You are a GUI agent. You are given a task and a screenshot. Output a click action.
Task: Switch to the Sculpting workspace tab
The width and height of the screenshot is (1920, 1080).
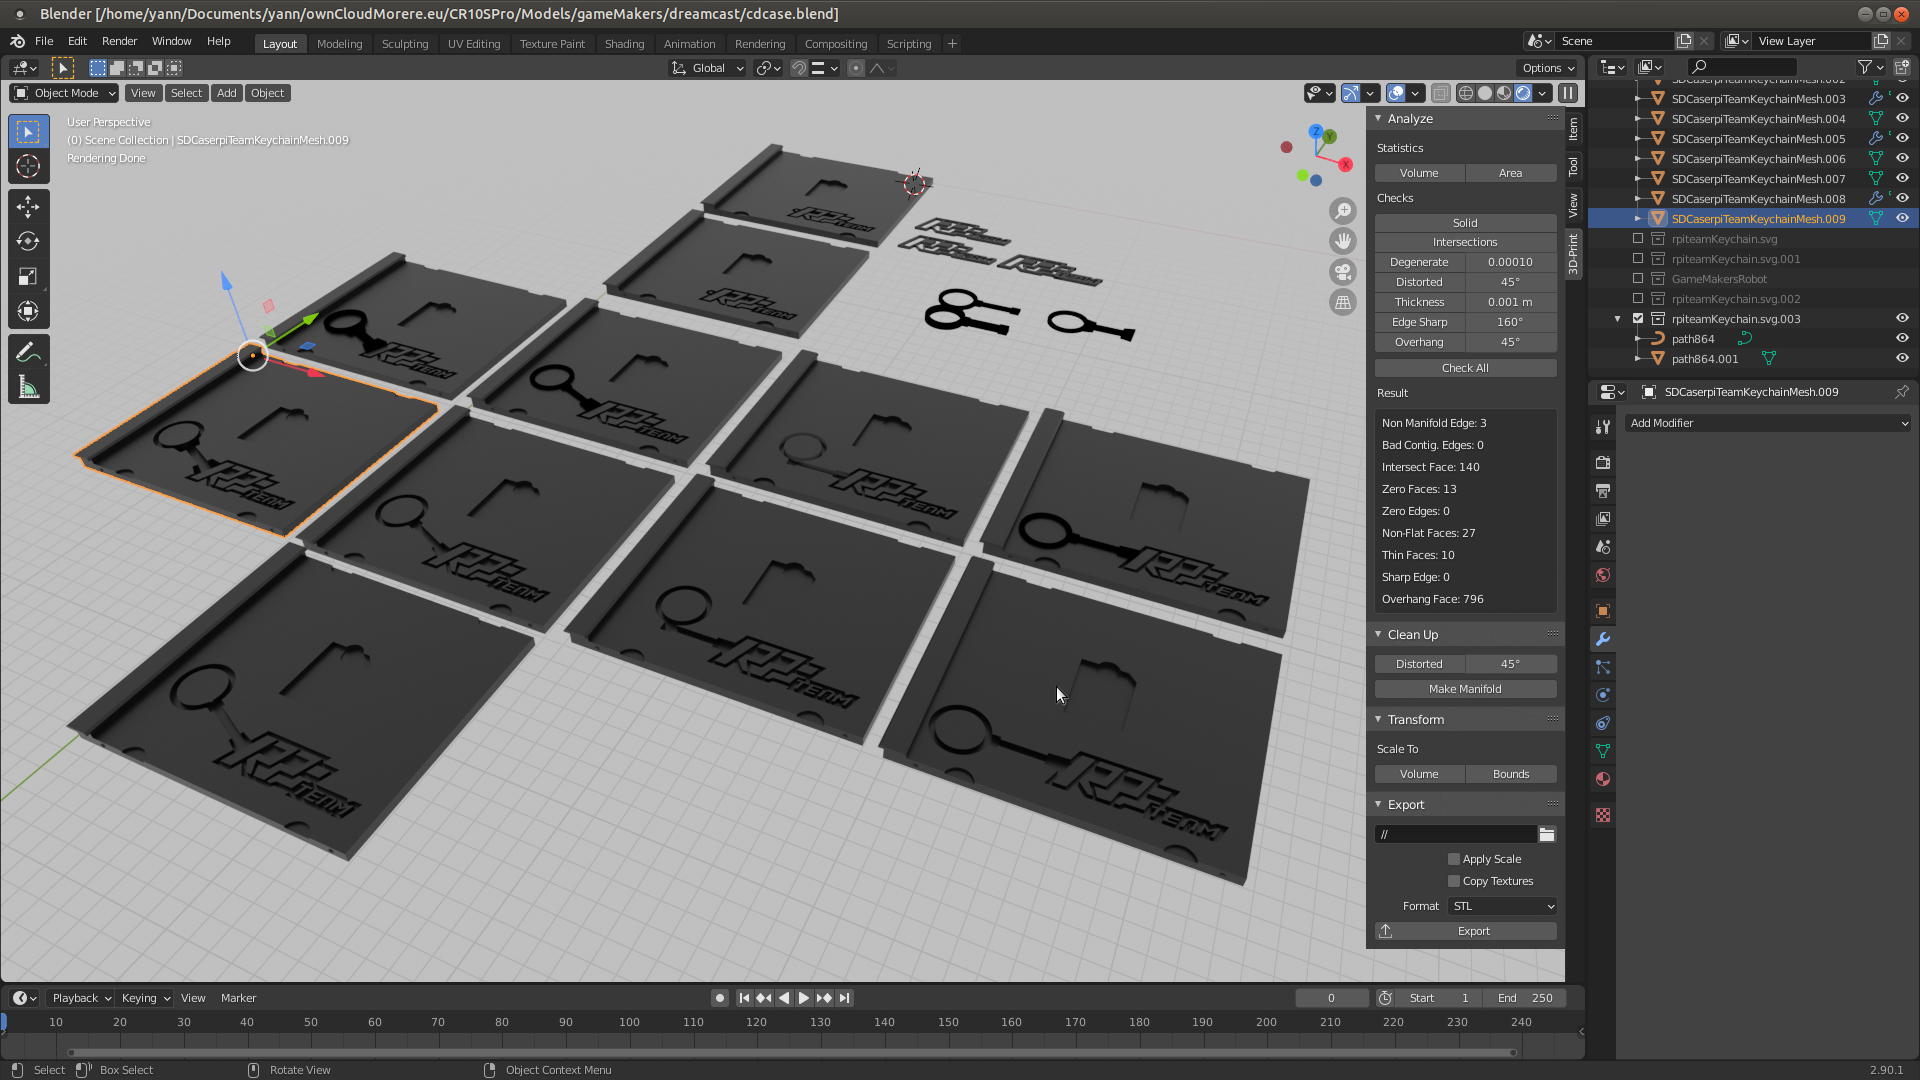pyautogui.click(x=404, y=43)
